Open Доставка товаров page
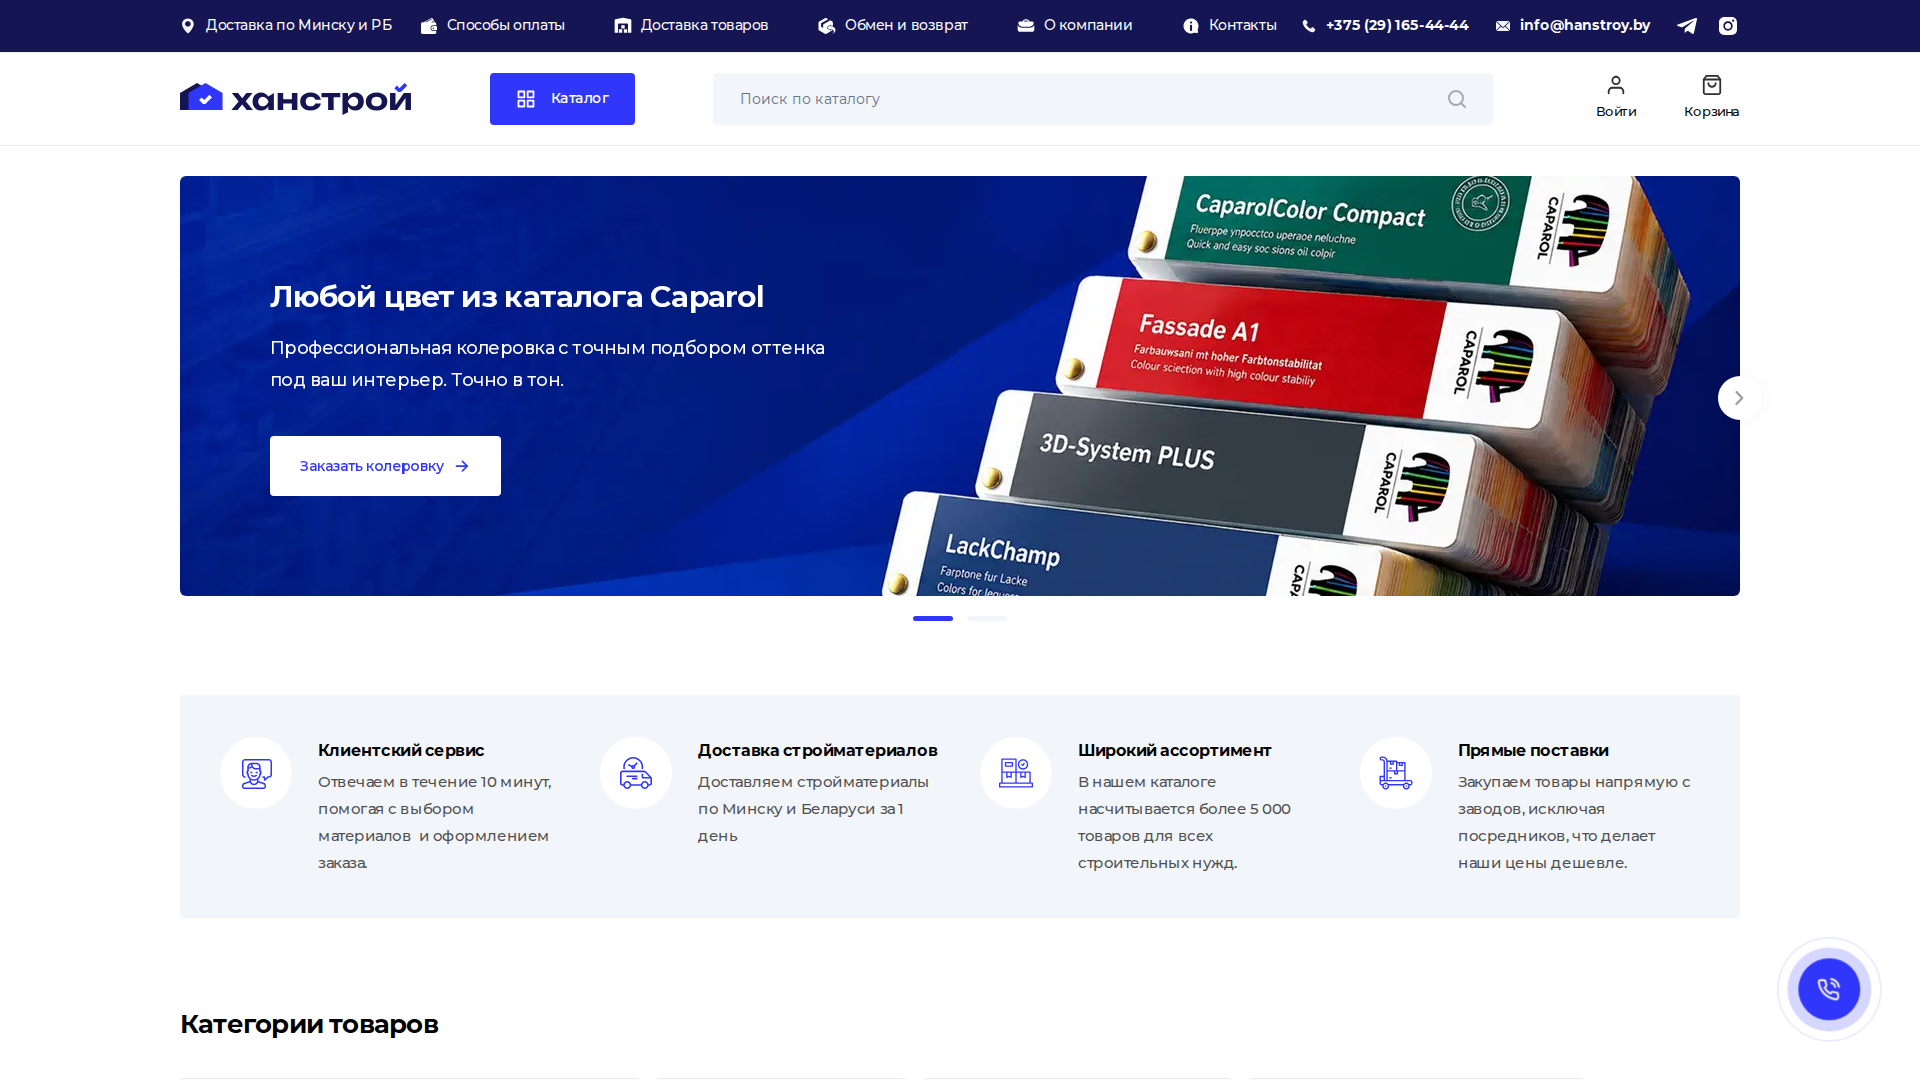This screenshot has width=1920, height=1080. (x=704, y=25)
